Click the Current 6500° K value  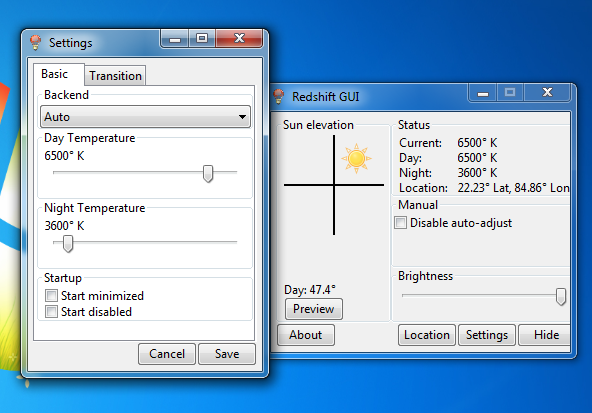click(x=477, y=143)
